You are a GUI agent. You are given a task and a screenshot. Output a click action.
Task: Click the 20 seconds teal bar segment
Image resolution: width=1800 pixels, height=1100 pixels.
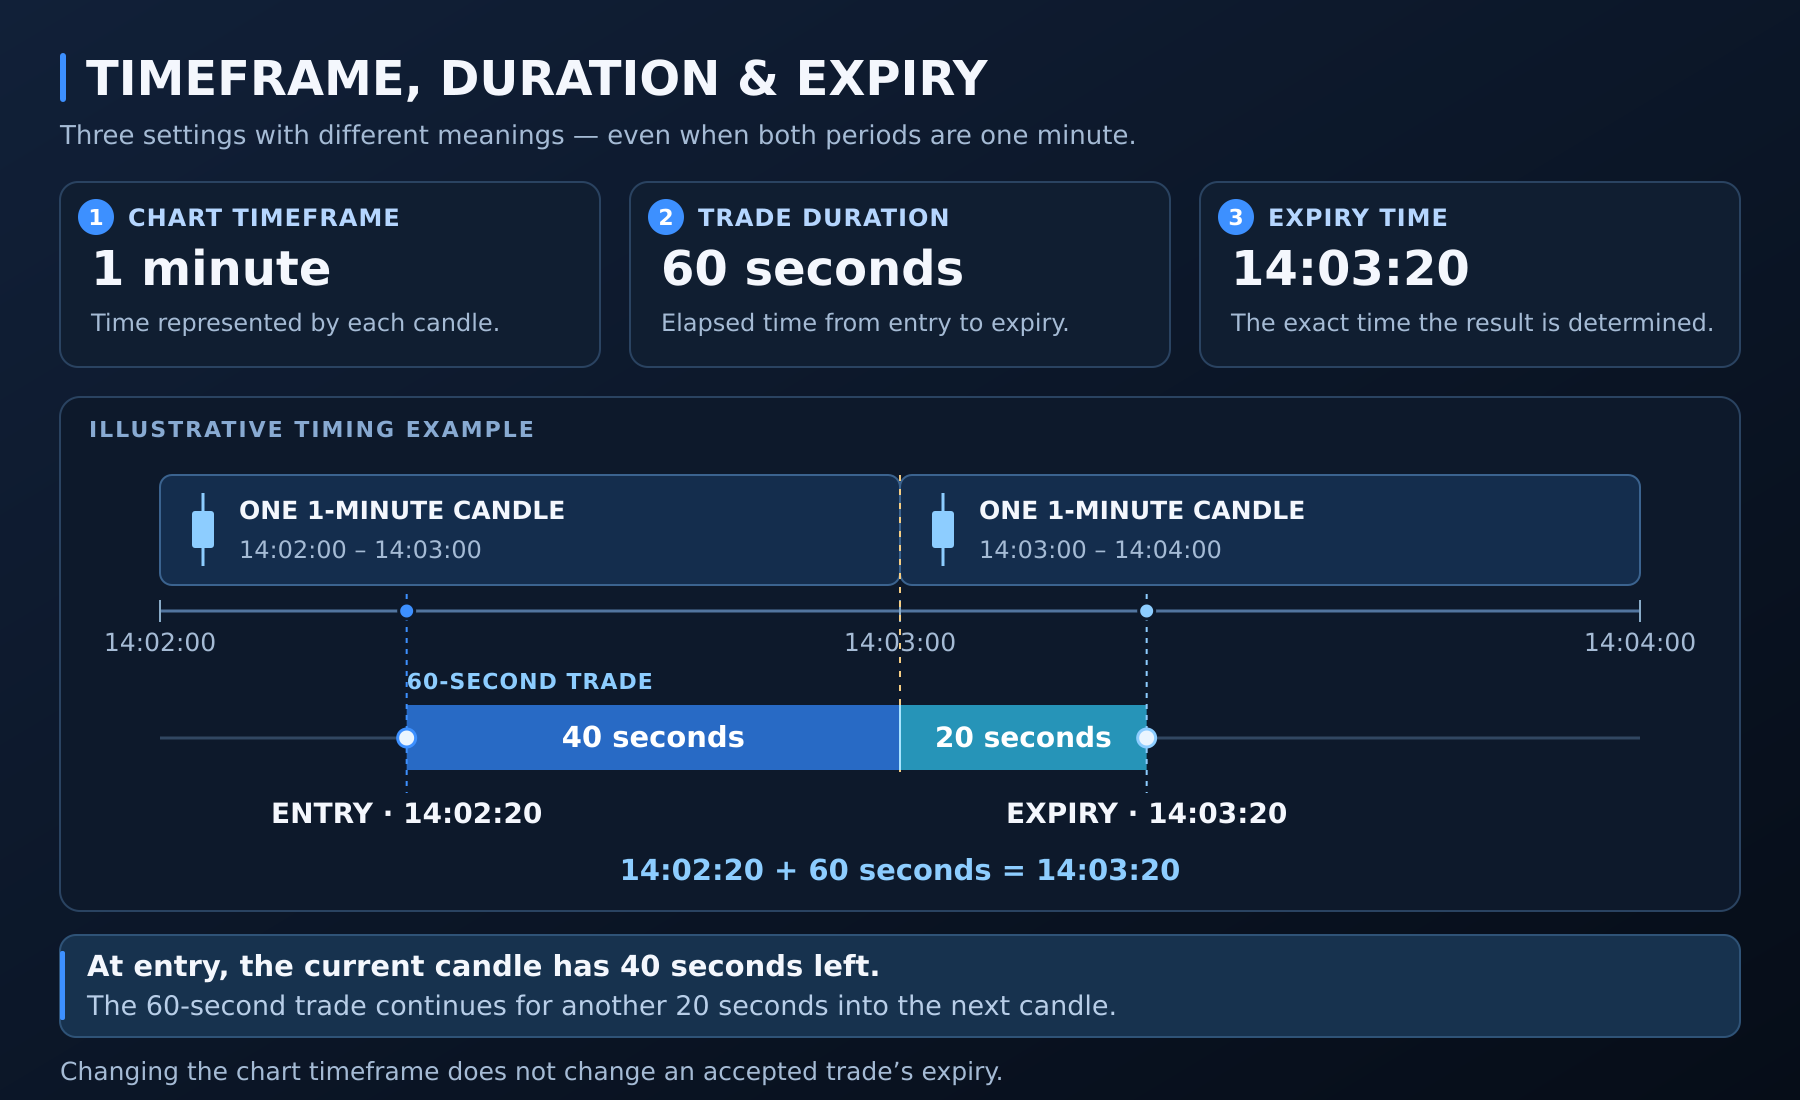[x=1023, y=738]
